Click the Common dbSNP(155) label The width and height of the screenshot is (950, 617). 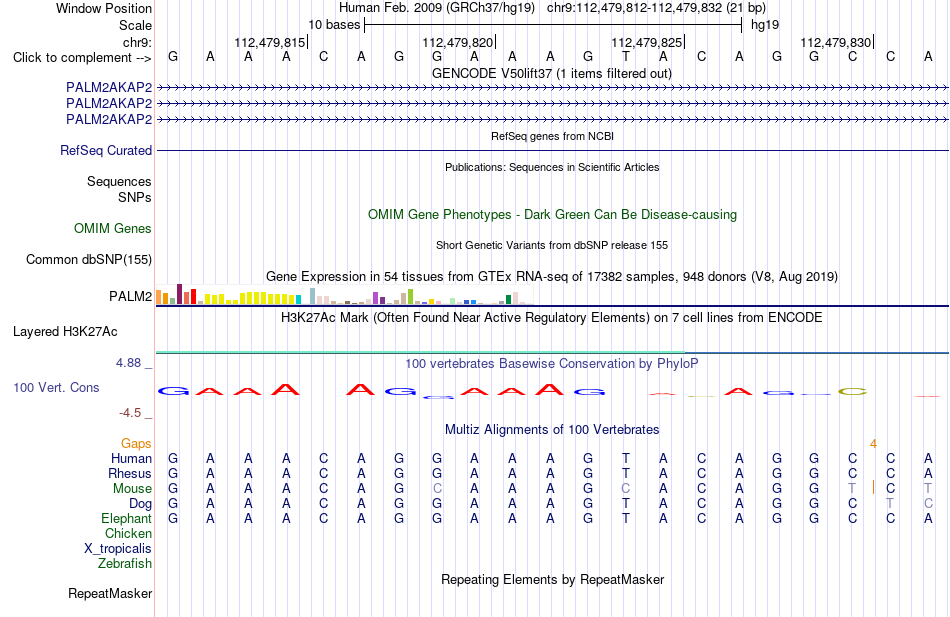pos(89,259)
